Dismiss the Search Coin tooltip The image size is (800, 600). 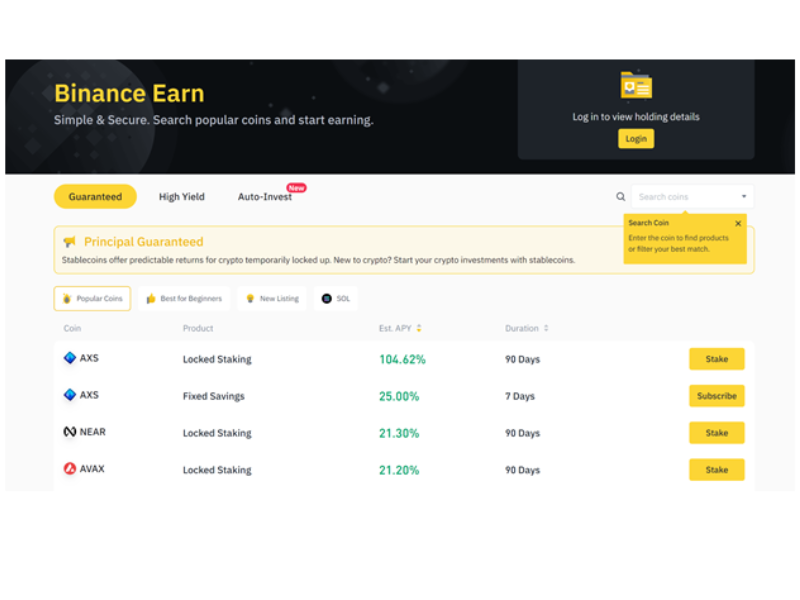pos(737,222)
